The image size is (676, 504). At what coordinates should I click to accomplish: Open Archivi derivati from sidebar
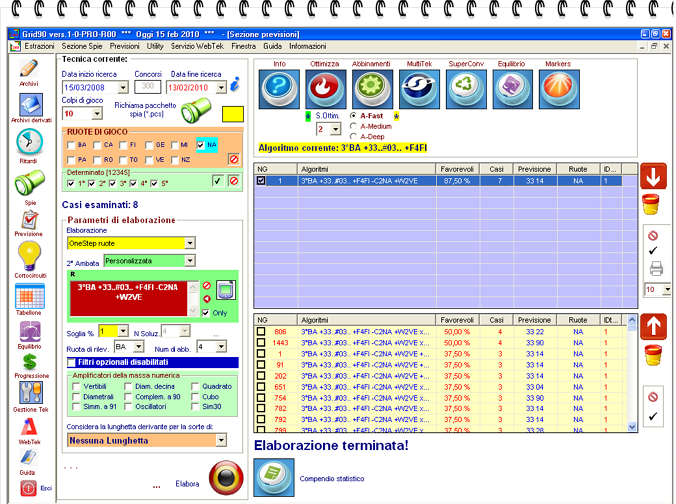[x=30, y=105]
